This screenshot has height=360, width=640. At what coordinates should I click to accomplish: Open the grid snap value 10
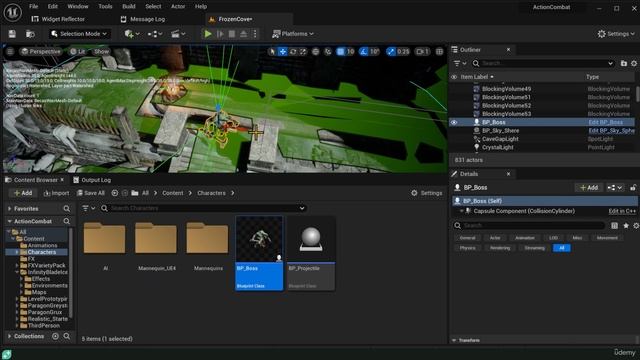pos(350,51)
